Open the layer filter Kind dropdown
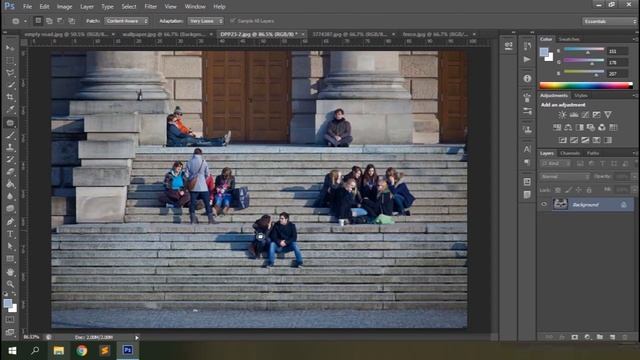Image resolution: width=640 pixels, height=360 pixels. coord(556,164)
